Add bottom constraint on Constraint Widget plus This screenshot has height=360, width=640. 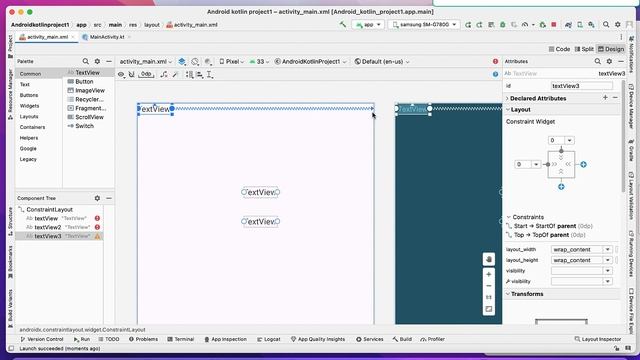[x=561, y=187]
